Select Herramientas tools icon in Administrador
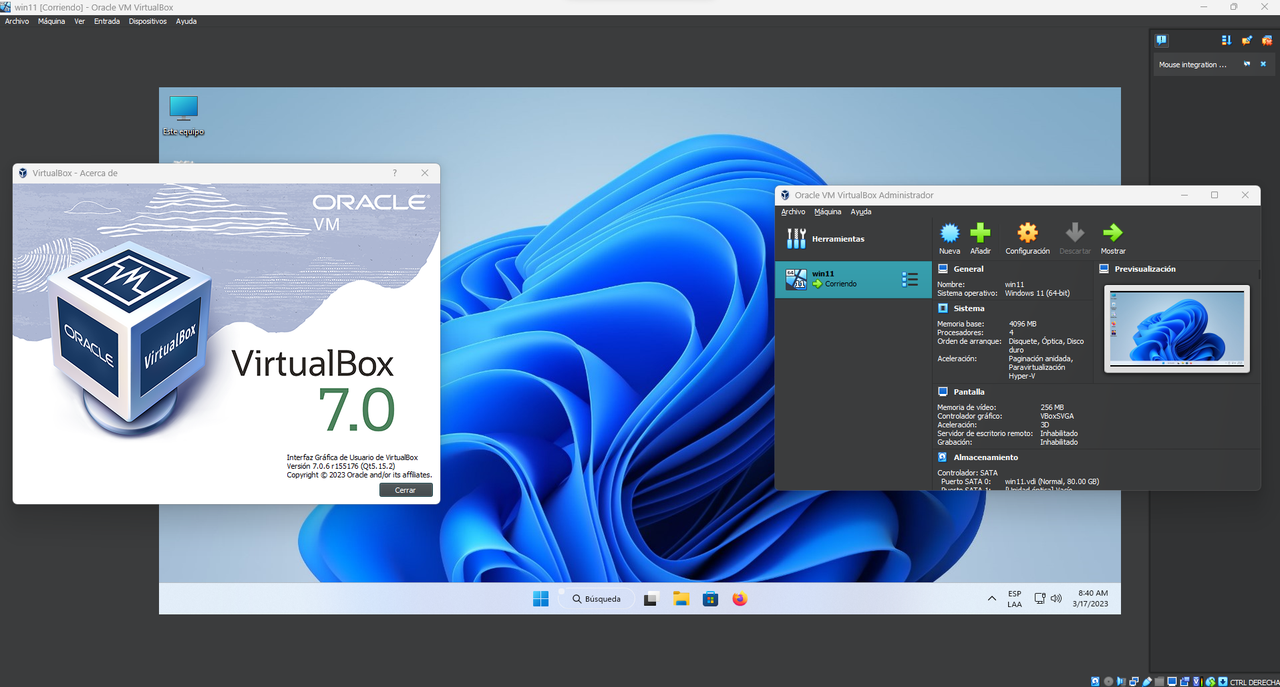1280x687 pixels. 796,239
